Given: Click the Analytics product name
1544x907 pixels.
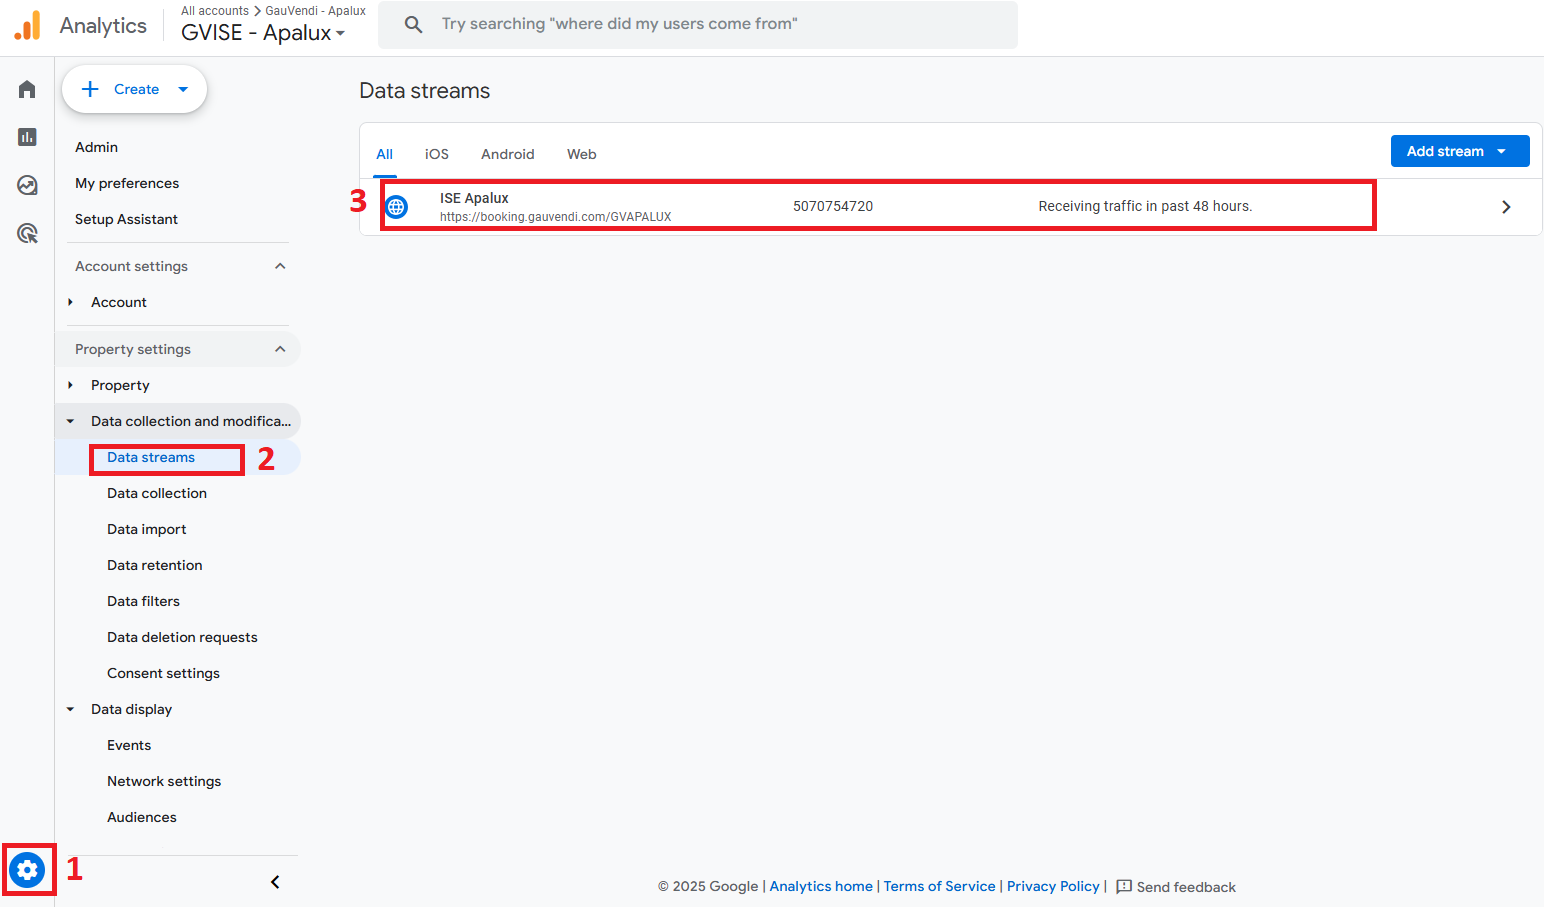Looking at the screenshot, I should pyautogui.click(x=103, y=26).
